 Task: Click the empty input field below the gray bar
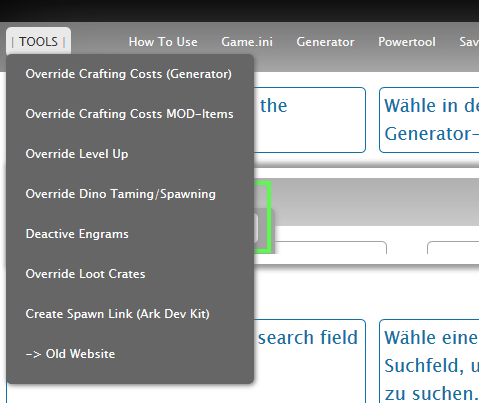(331, 247)
